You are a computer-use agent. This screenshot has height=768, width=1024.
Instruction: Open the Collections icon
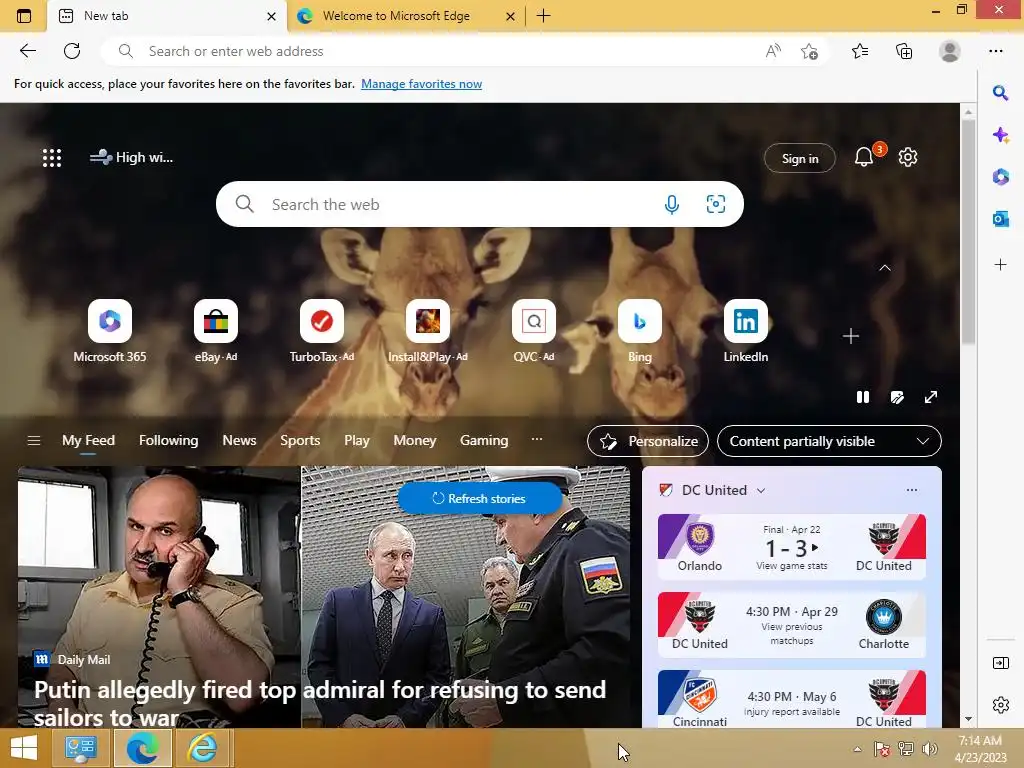[904, 51]
